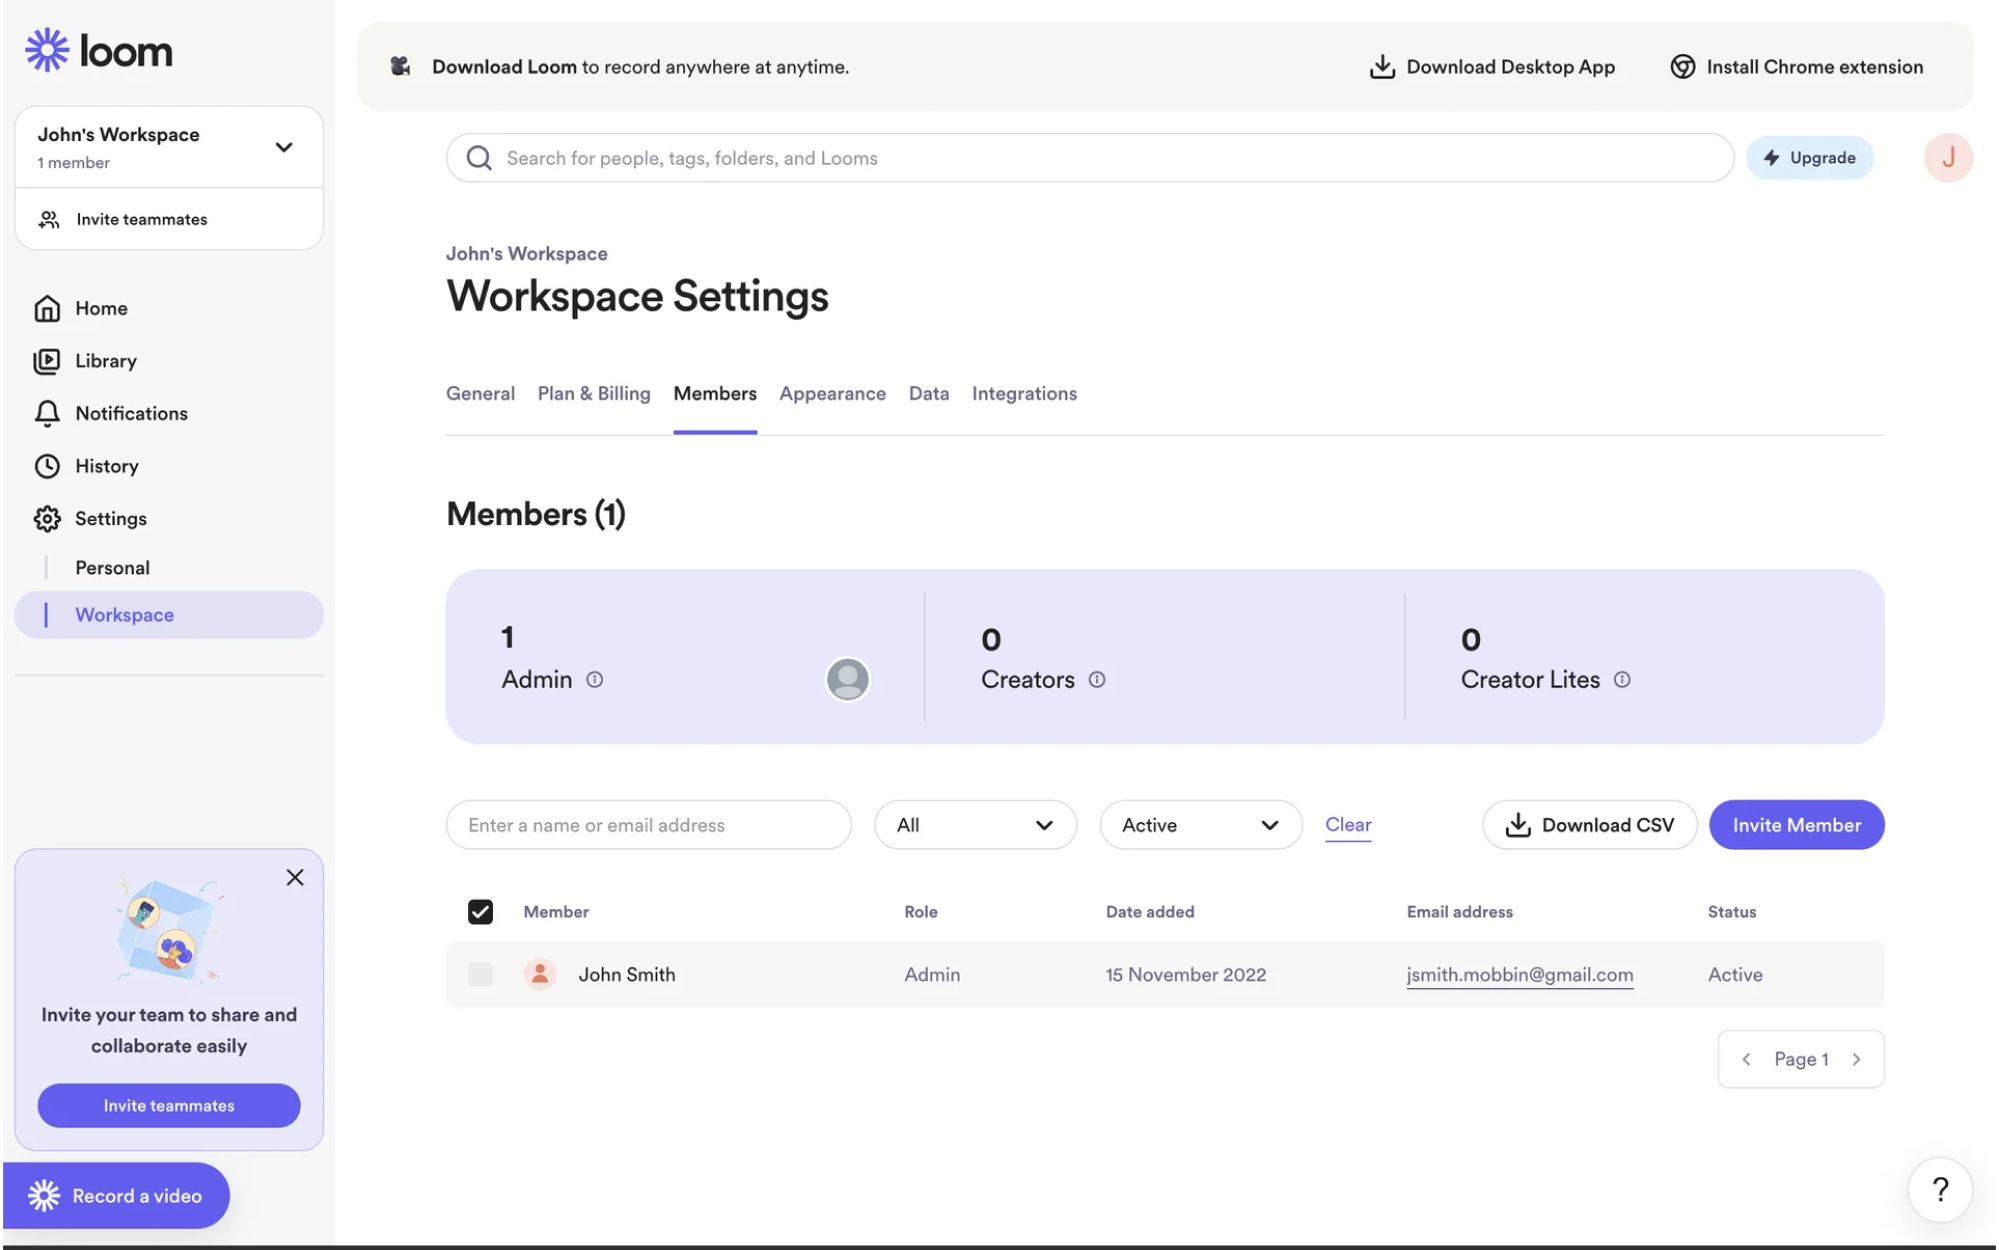The width and height of the screenshot is (1999, 1250).
Task: Click the Upgrade button near search
Action: [1809, 157]
